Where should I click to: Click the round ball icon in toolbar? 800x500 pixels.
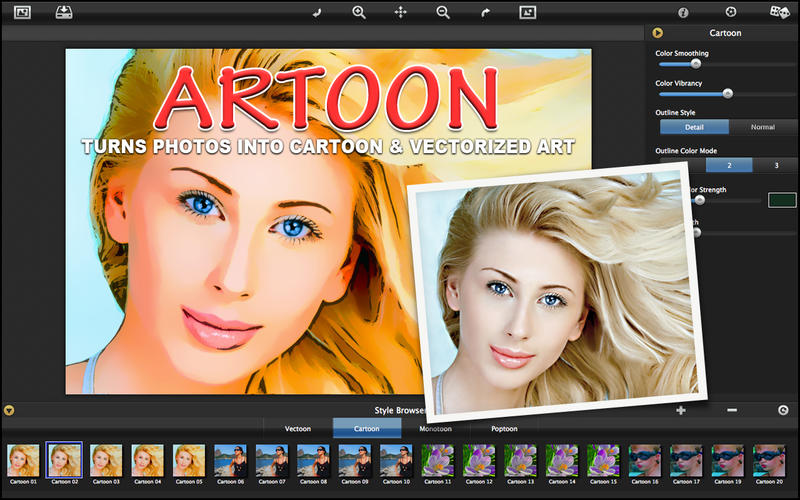[731, 12]
